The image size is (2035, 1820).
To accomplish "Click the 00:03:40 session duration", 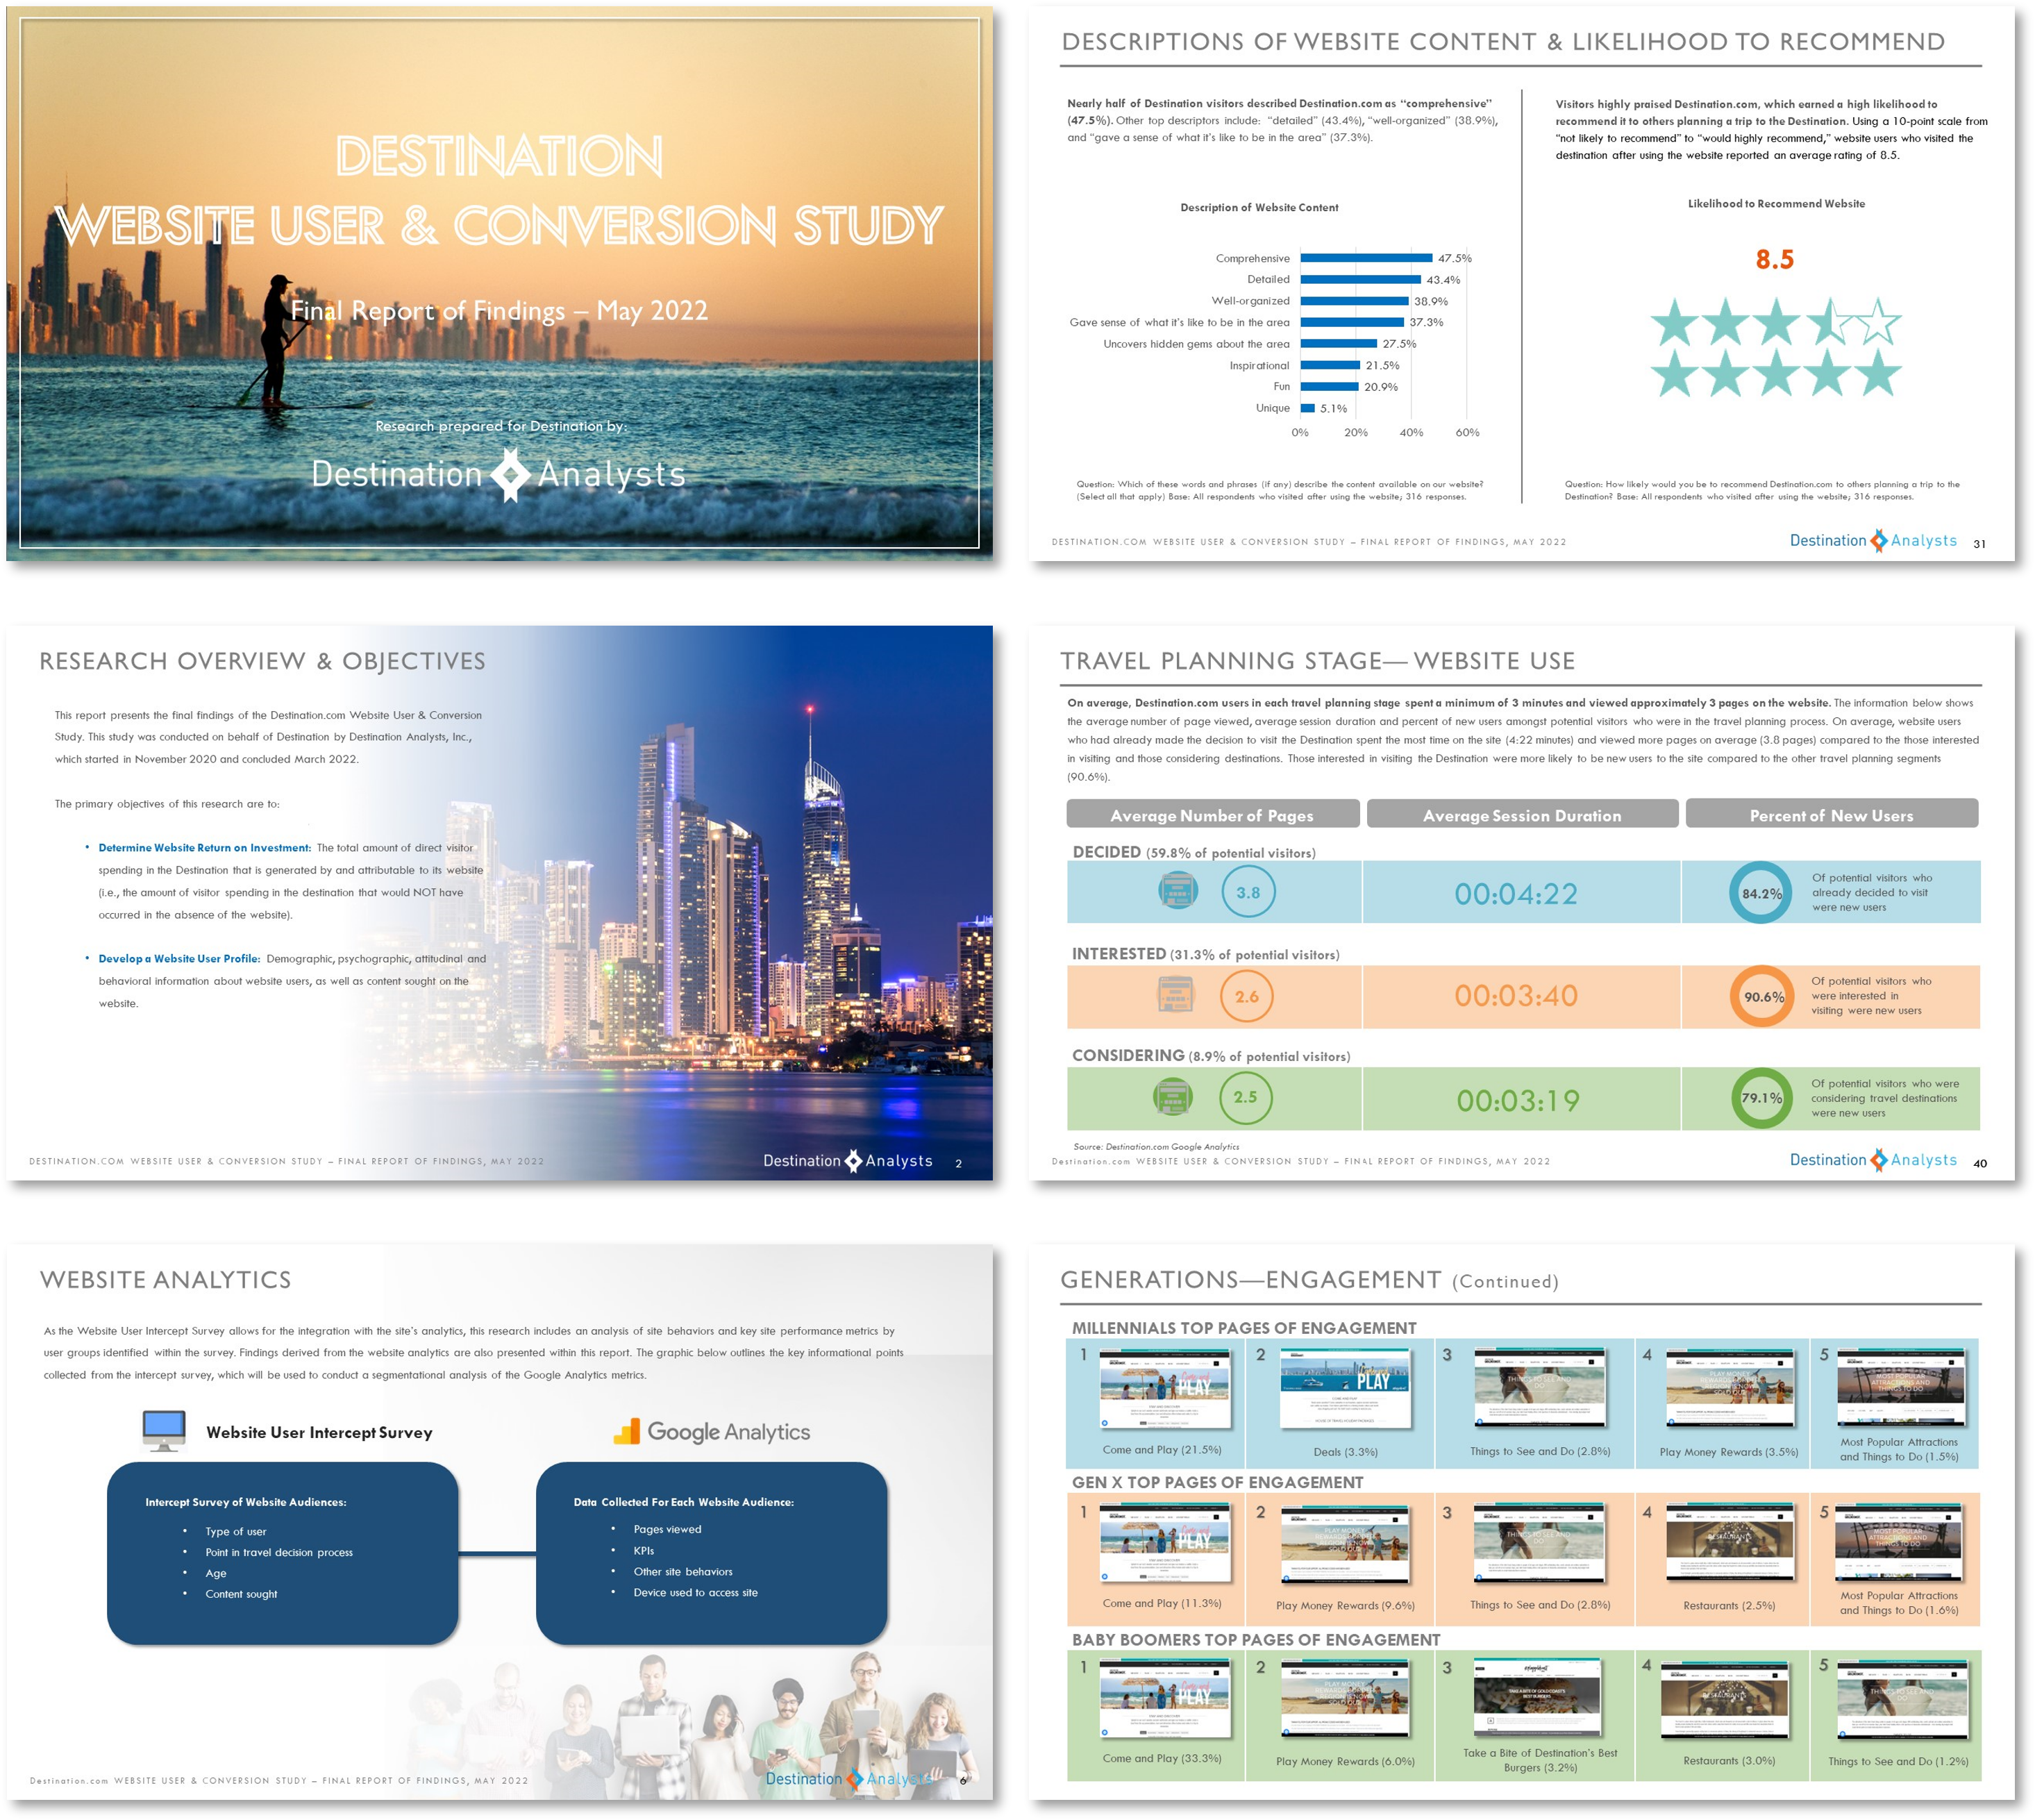I will point(1516,995).
